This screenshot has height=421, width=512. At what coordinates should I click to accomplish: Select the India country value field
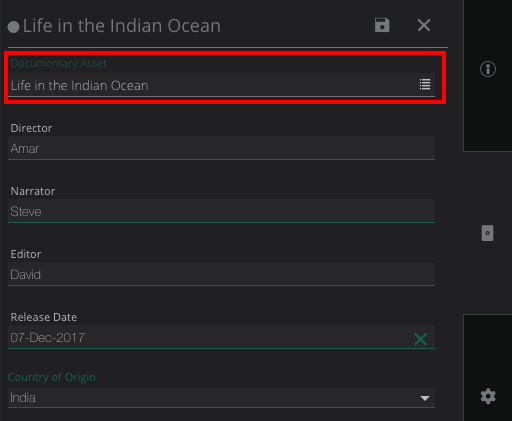[221, 398]
